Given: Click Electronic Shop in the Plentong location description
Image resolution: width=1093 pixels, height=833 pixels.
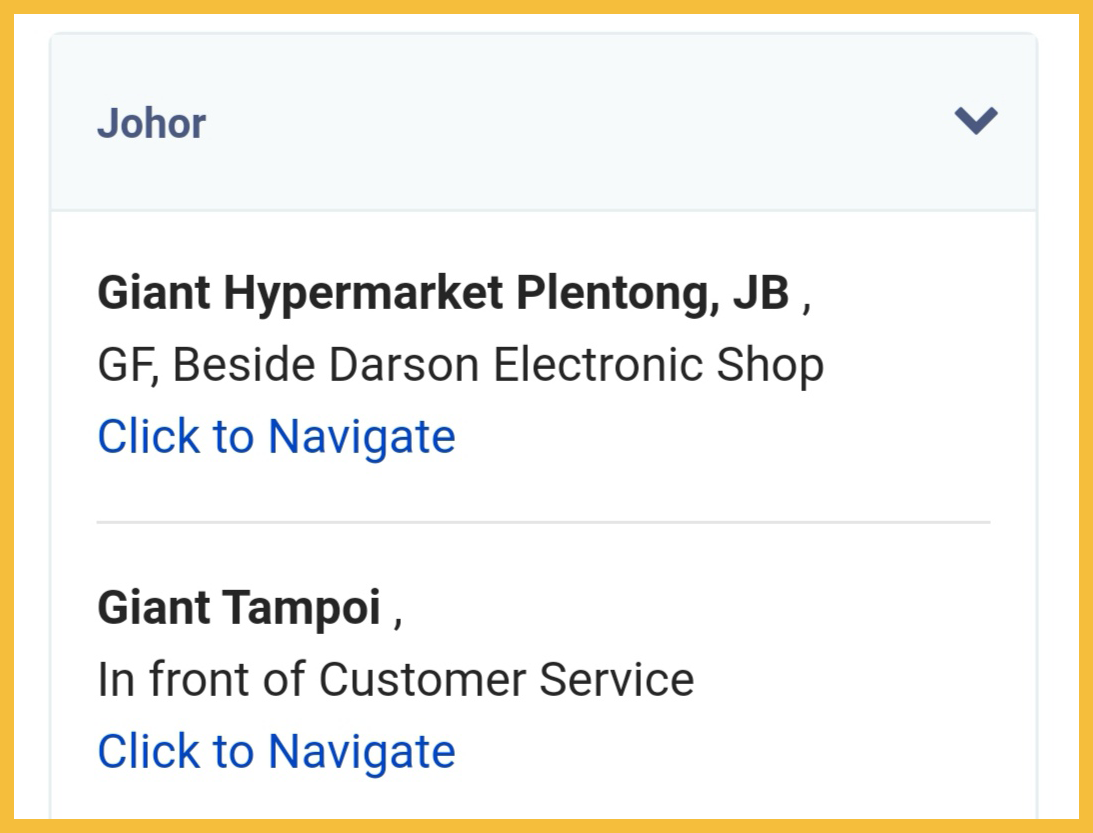Looking at the screenshot, I should click(x=658, y=365).
